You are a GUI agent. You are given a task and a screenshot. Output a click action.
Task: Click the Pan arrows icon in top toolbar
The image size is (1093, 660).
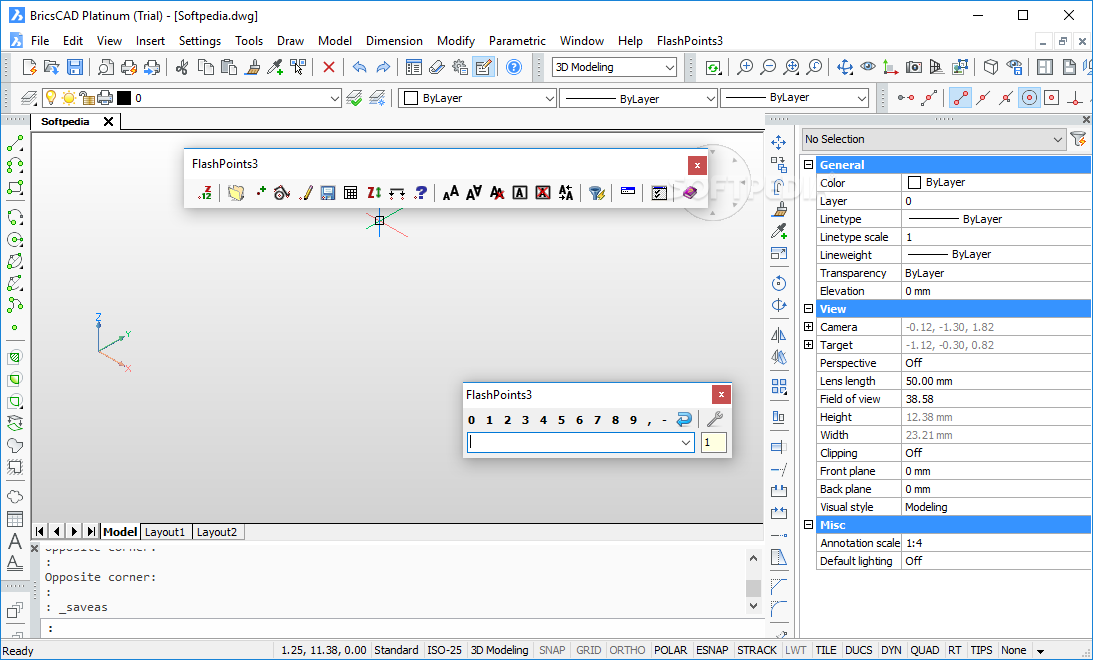point(845,67)
